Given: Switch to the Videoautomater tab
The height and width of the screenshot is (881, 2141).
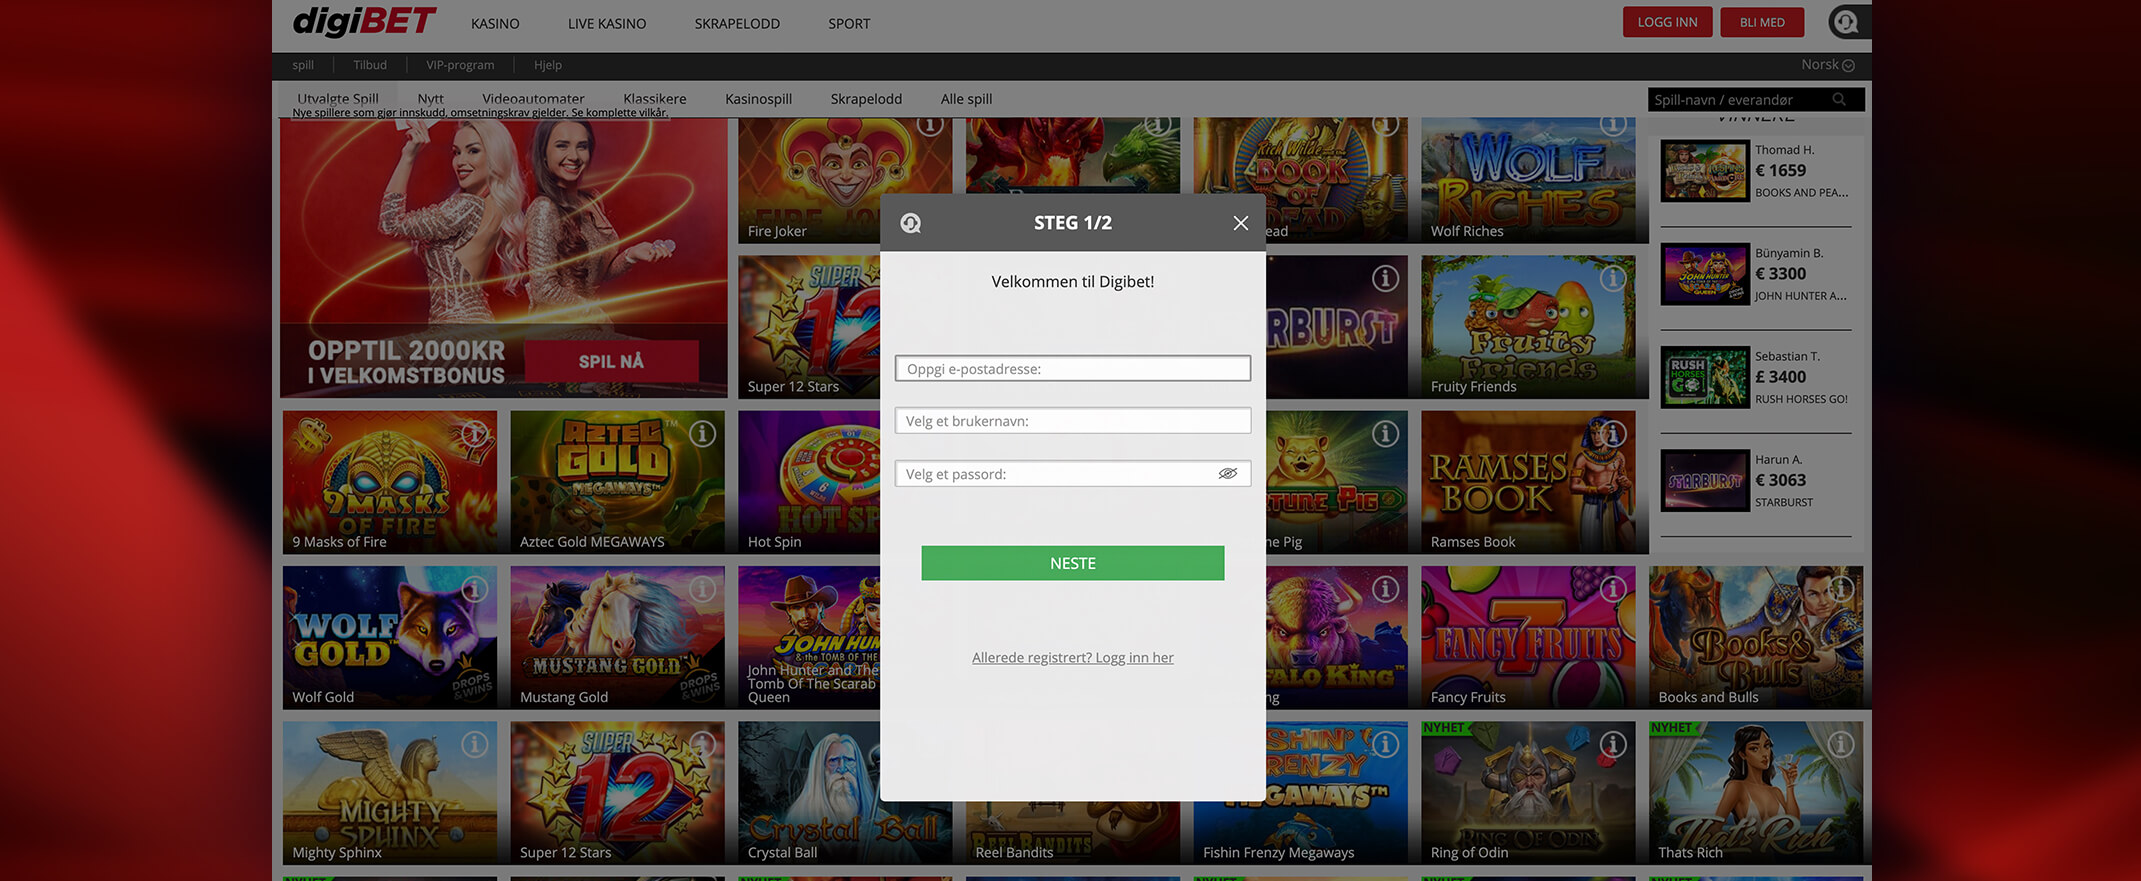Looking at the screenshot, I should [533, 98].
